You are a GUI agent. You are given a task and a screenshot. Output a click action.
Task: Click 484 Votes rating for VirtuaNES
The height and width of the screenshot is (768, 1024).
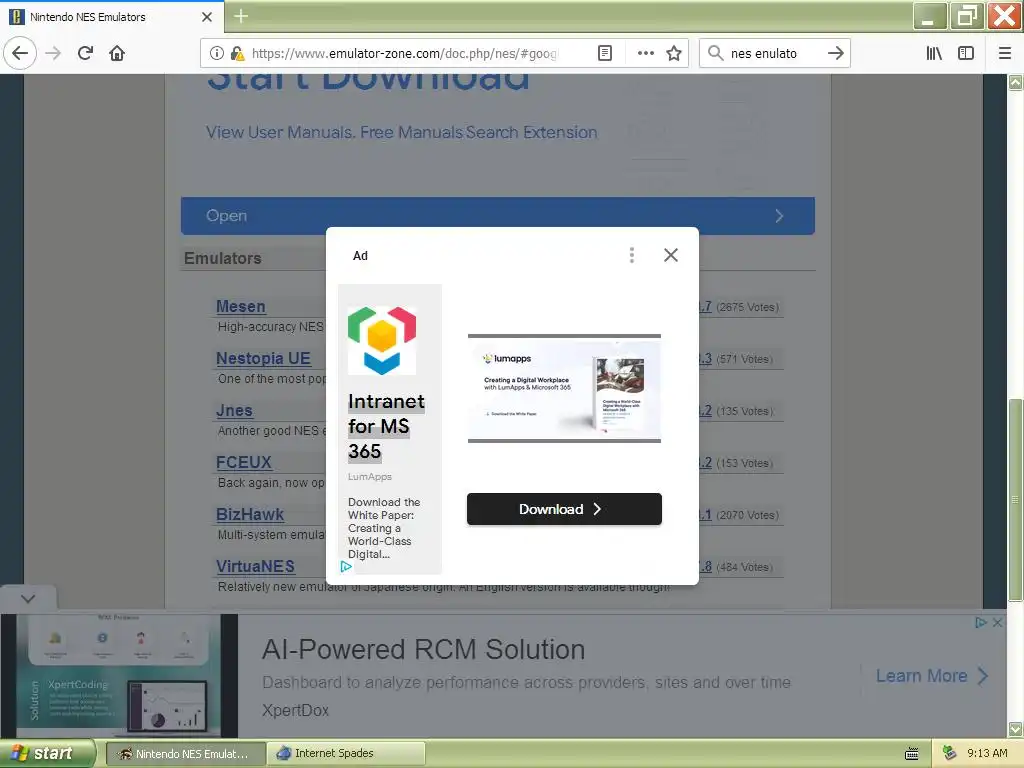pos(744,568)
